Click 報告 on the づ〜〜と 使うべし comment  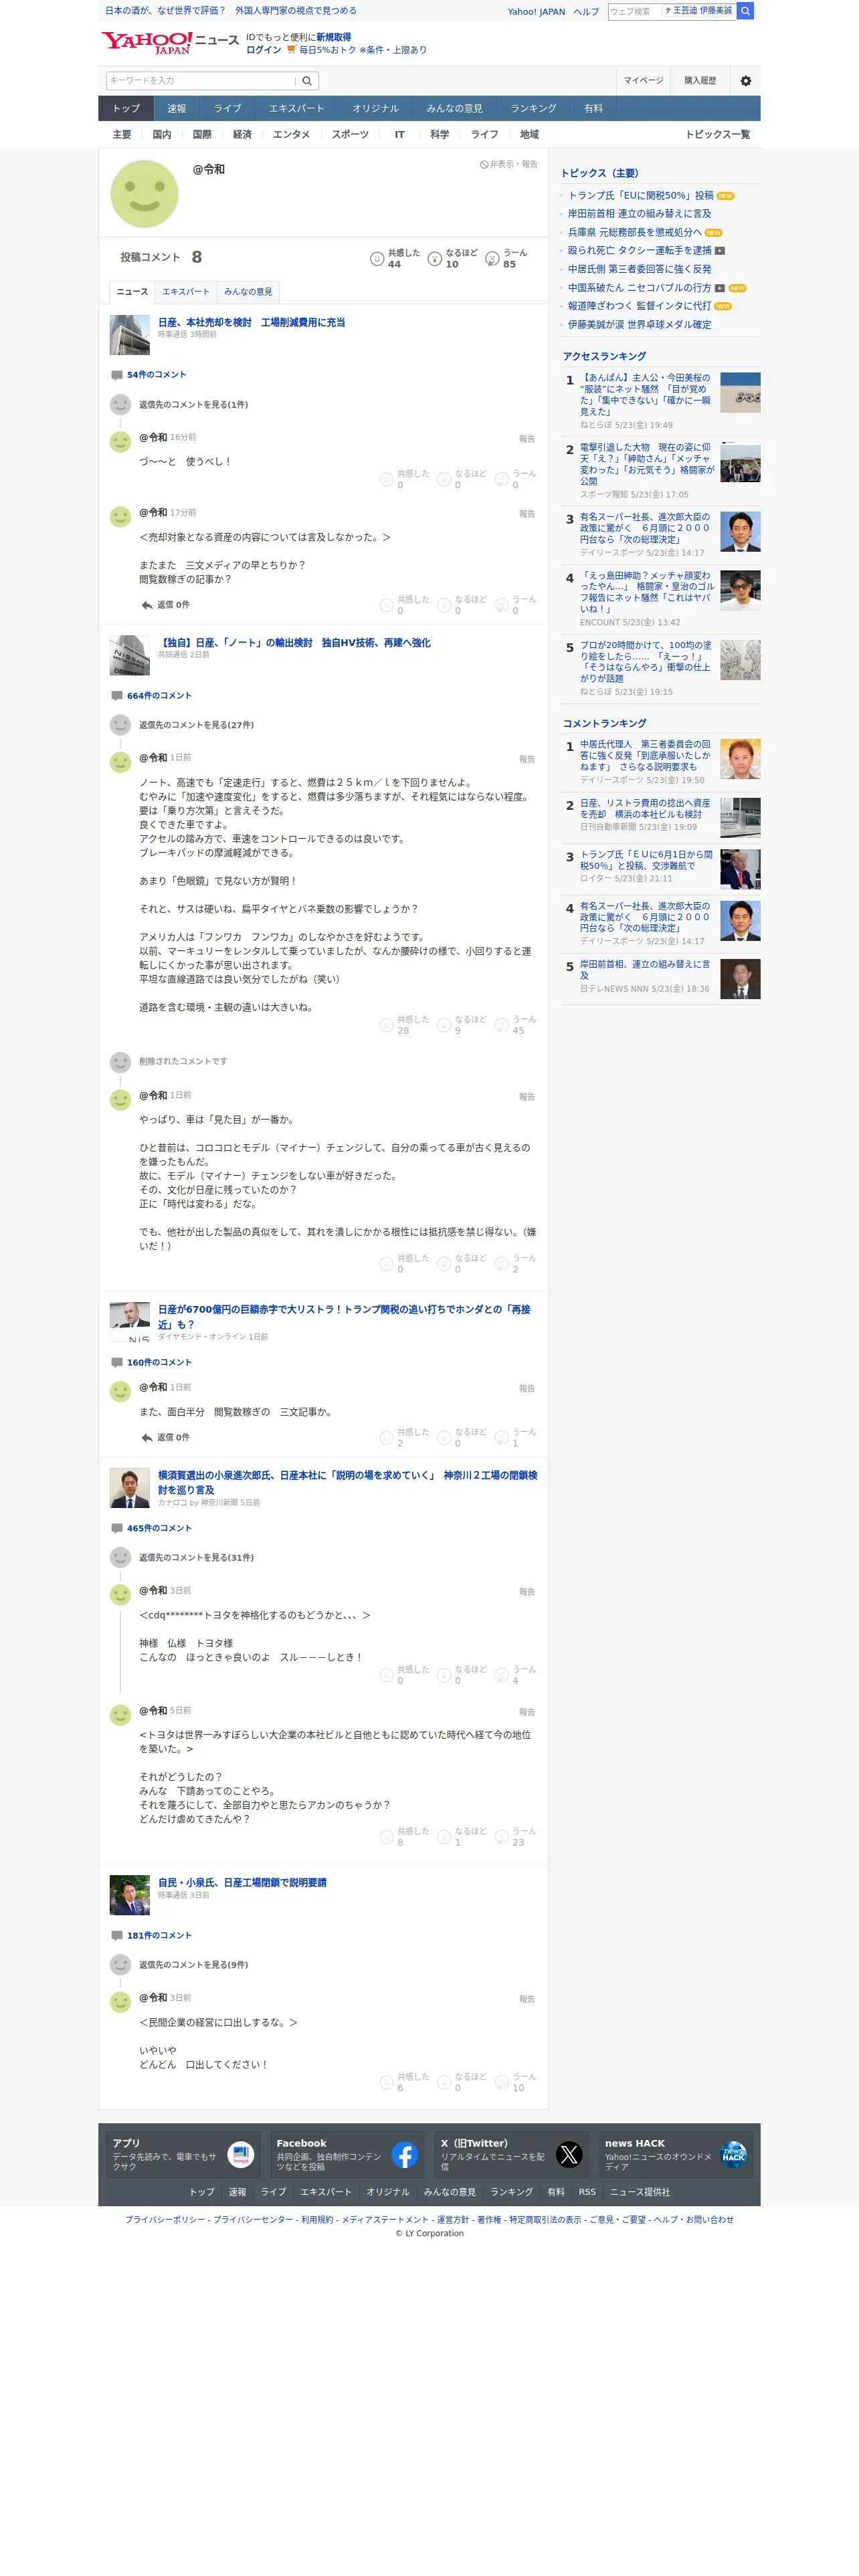(527, 439)
